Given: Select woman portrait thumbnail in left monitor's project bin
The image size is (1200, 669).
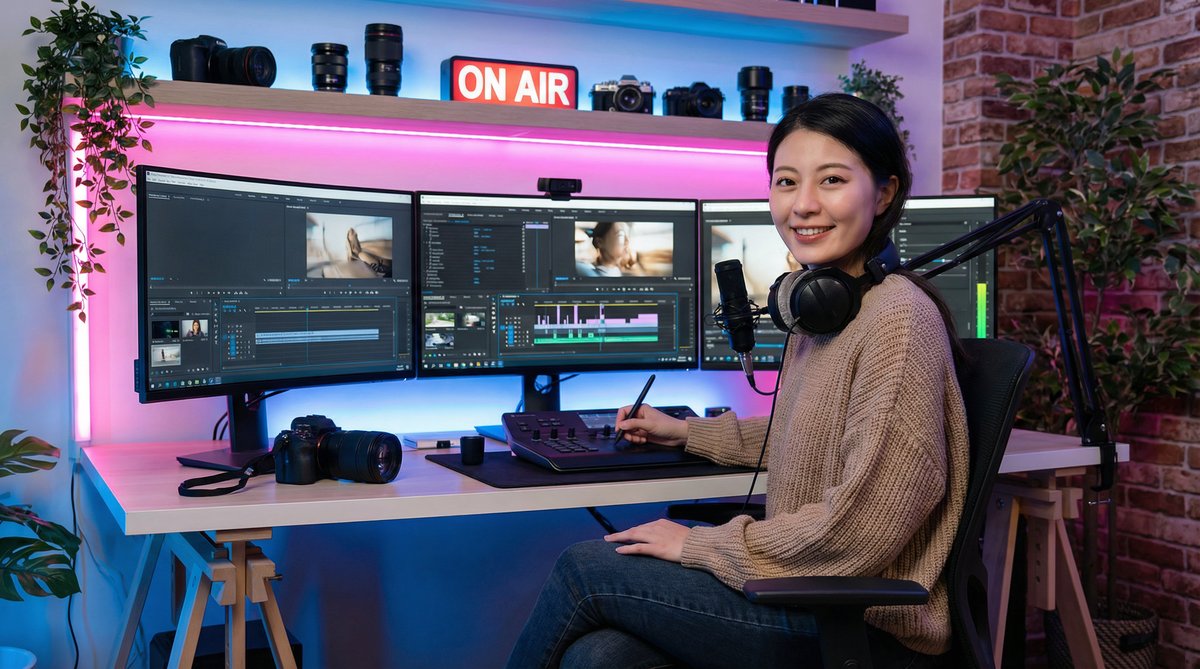Looking at the screenshot, I should tap(193, 328).
